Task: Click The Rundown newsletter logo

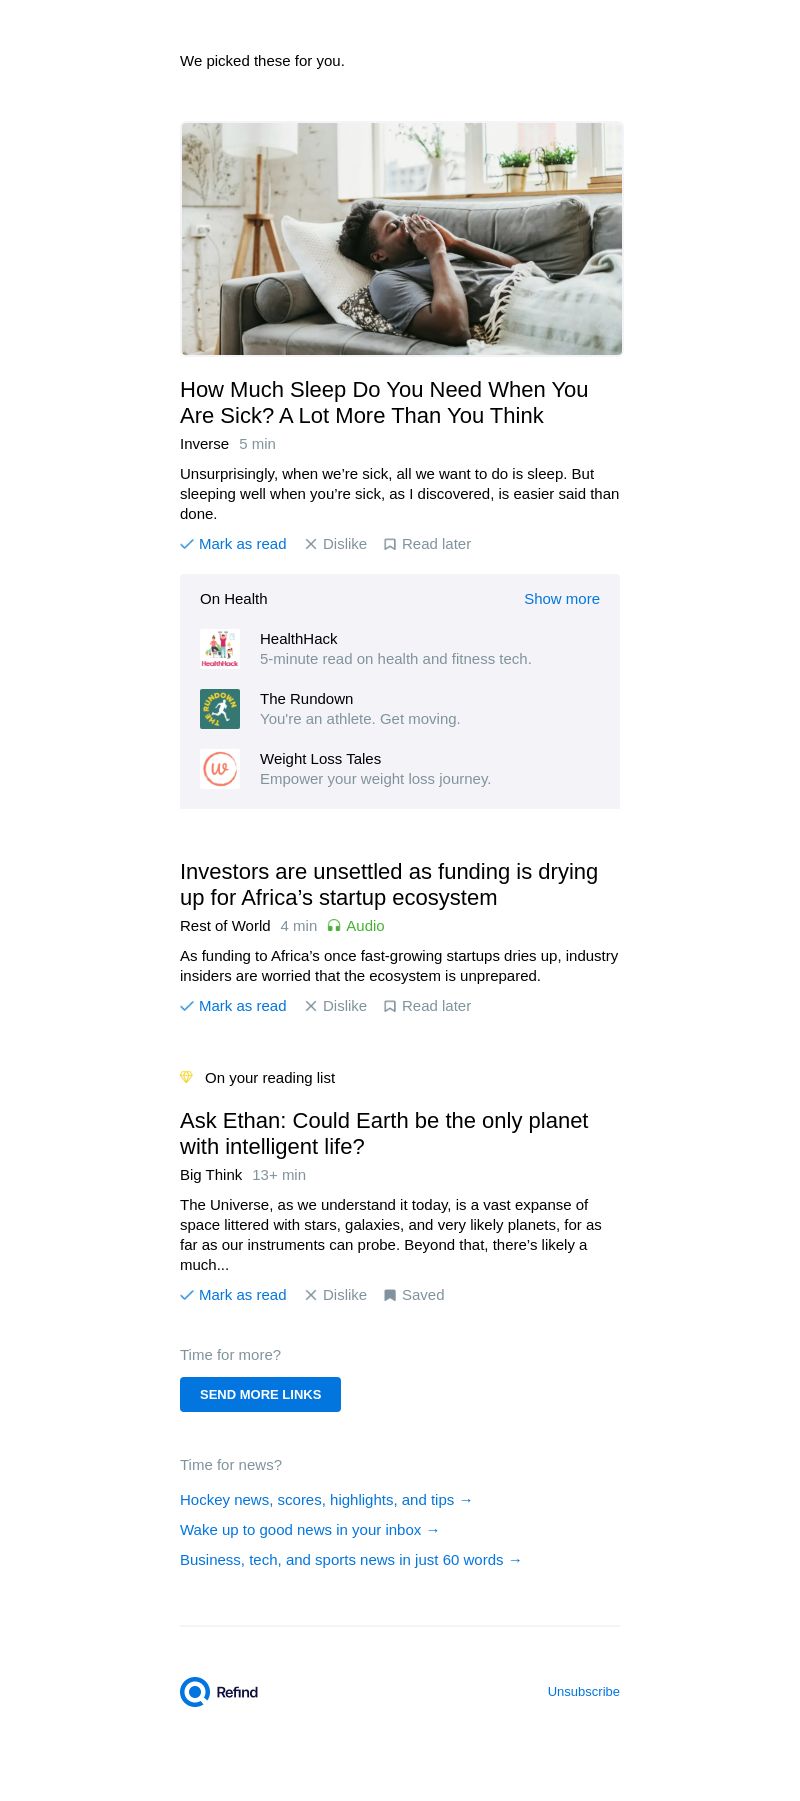Action: click(220, 709)
